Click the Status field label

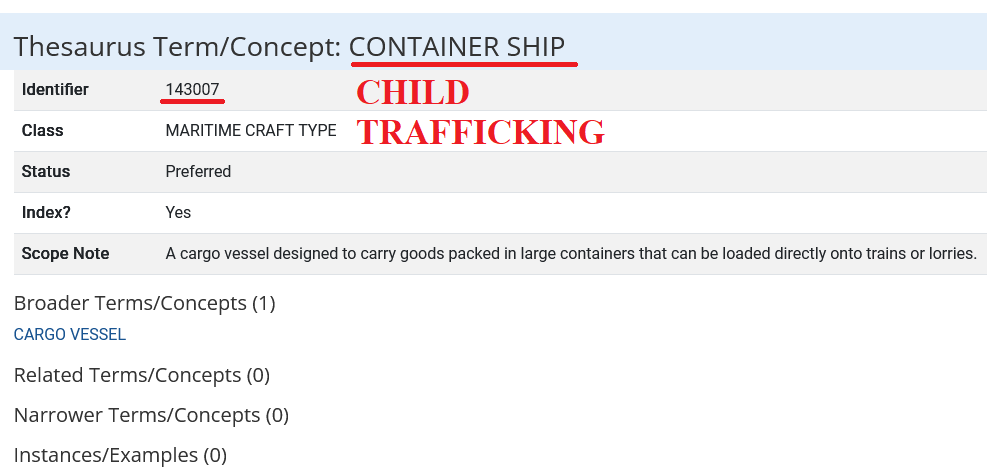pyautogui.click(x=46, y=172)
